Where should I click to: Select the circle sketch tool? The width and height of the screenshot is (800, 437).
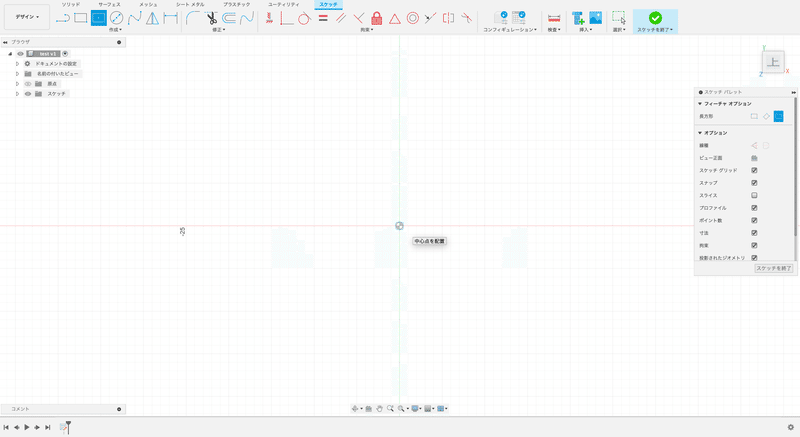point(116,18)
